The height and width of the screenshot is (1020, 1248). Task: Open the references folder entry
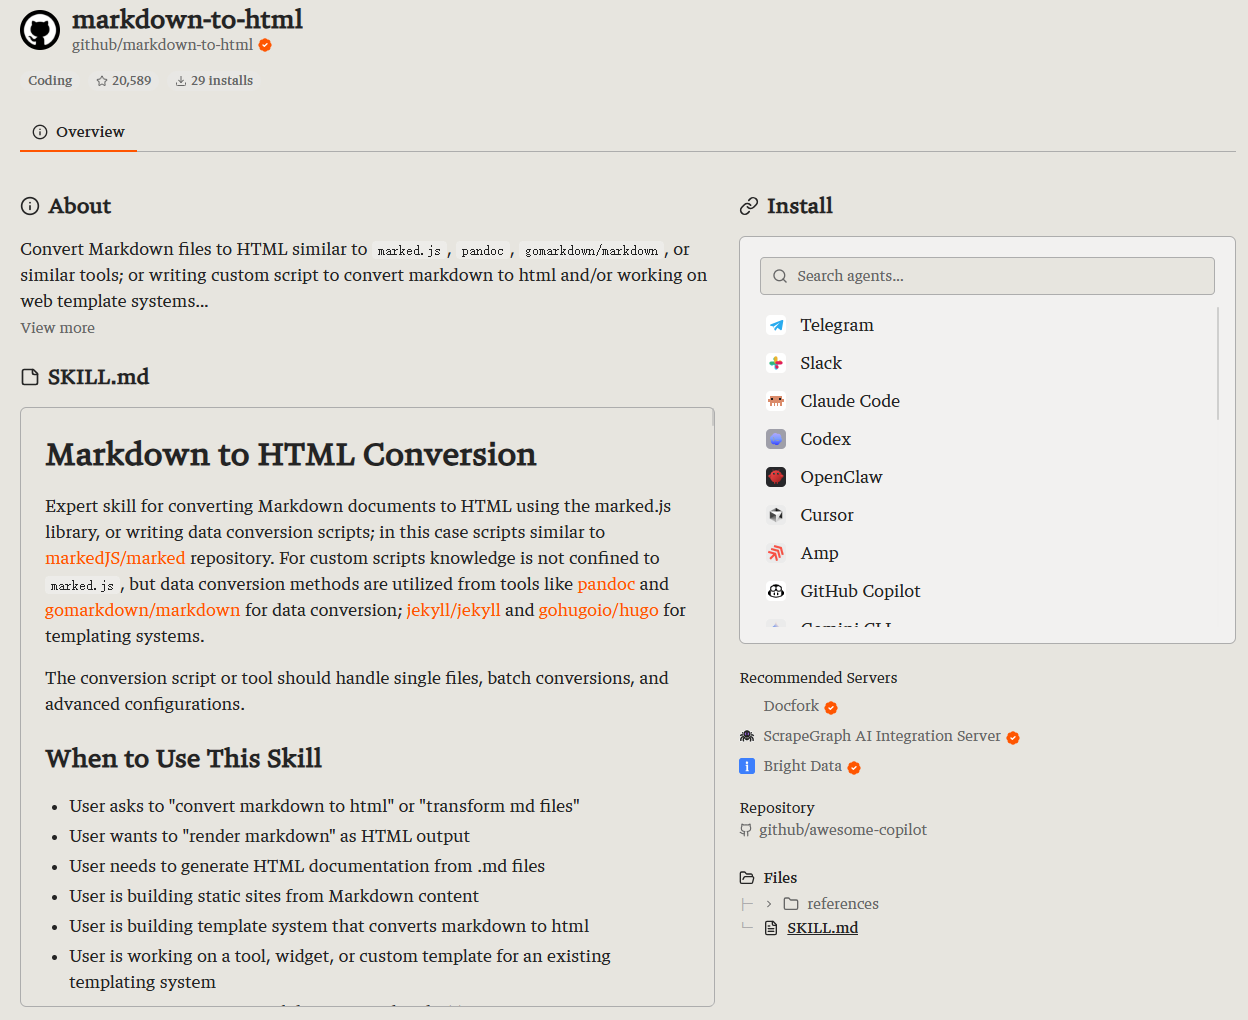click(843, 904)
